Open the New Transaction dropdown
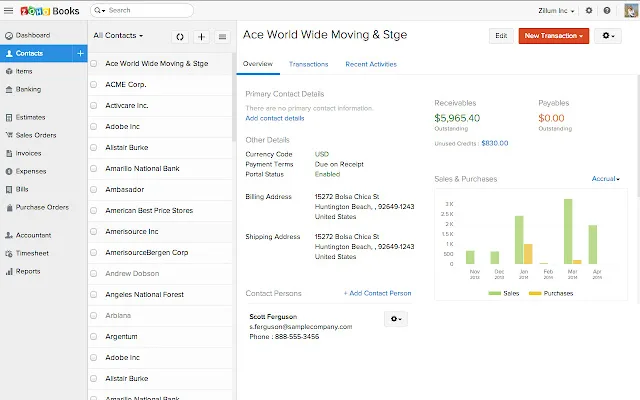 pos(553,36)
